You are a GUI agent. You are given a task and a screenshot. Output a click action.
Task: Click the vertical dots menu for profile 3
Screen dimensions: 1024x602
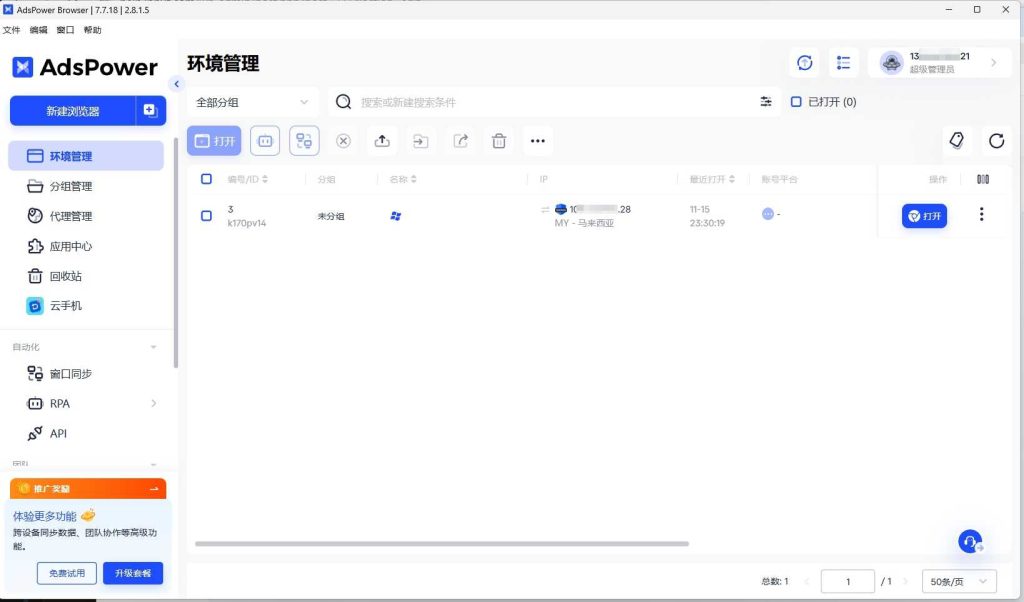pos(981,215)
